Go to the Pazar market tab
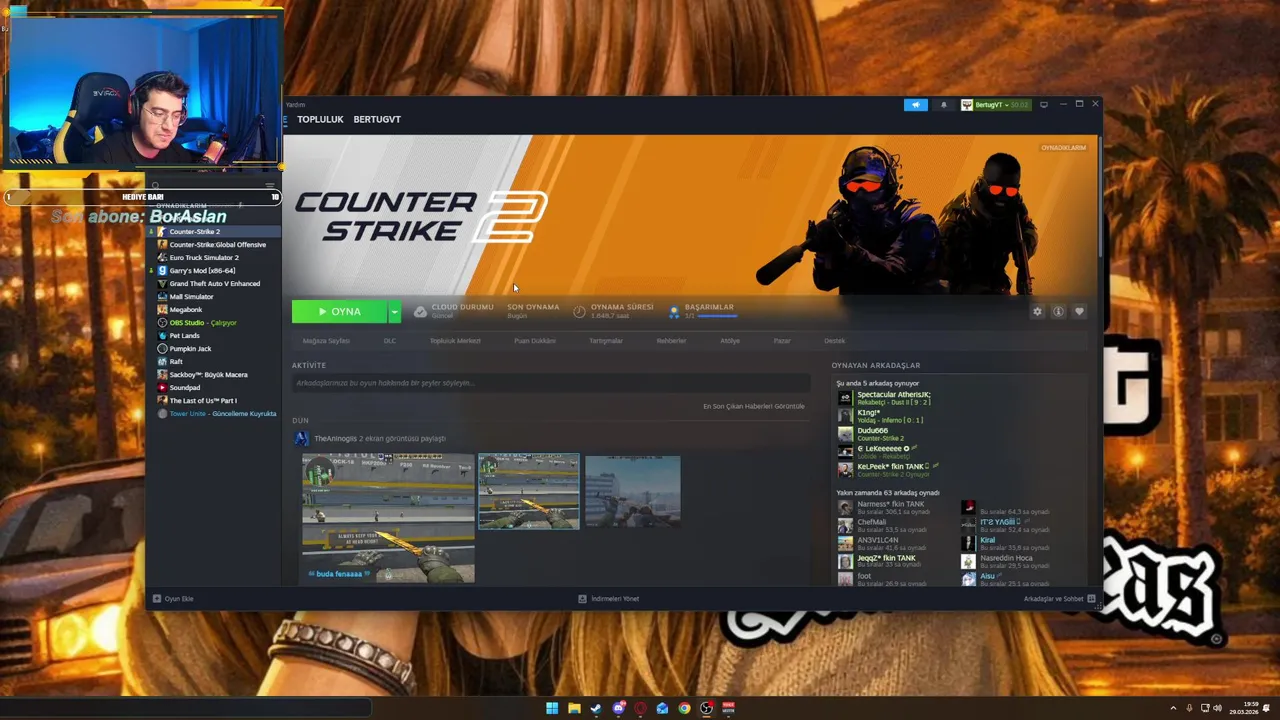 click(x=782, y=341)
